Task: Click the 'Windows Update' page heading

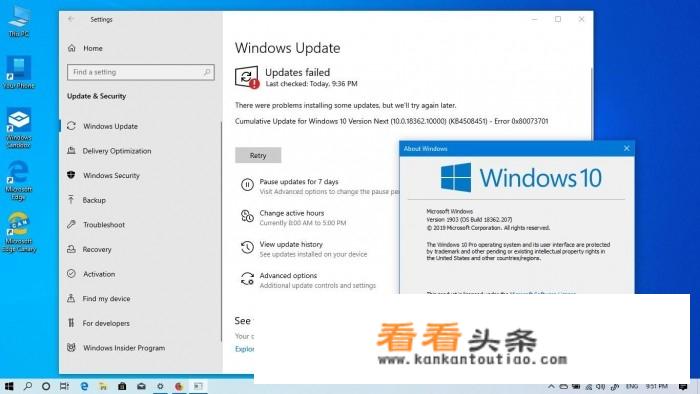Action: [288, 48]
